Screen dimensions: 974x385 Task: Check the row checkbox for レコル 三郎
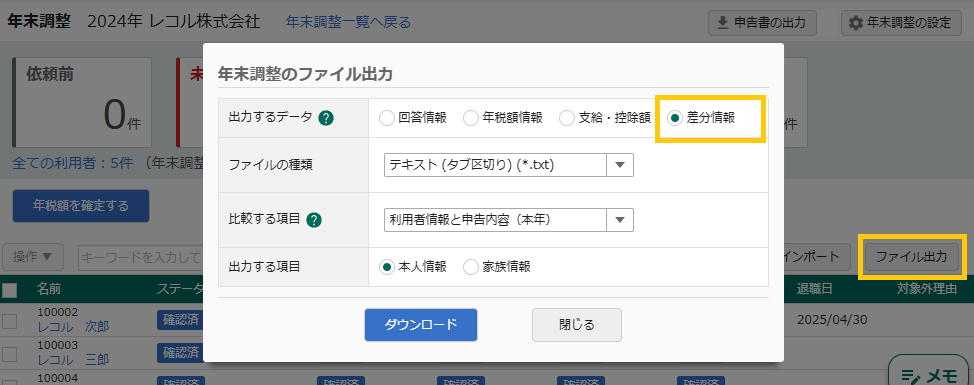click(9, 354)
